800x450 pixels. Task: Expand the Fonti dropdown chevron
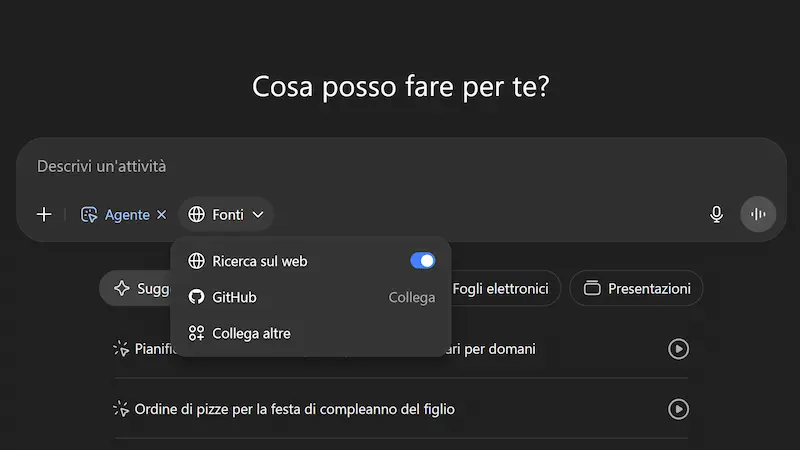tap(258, 215)
